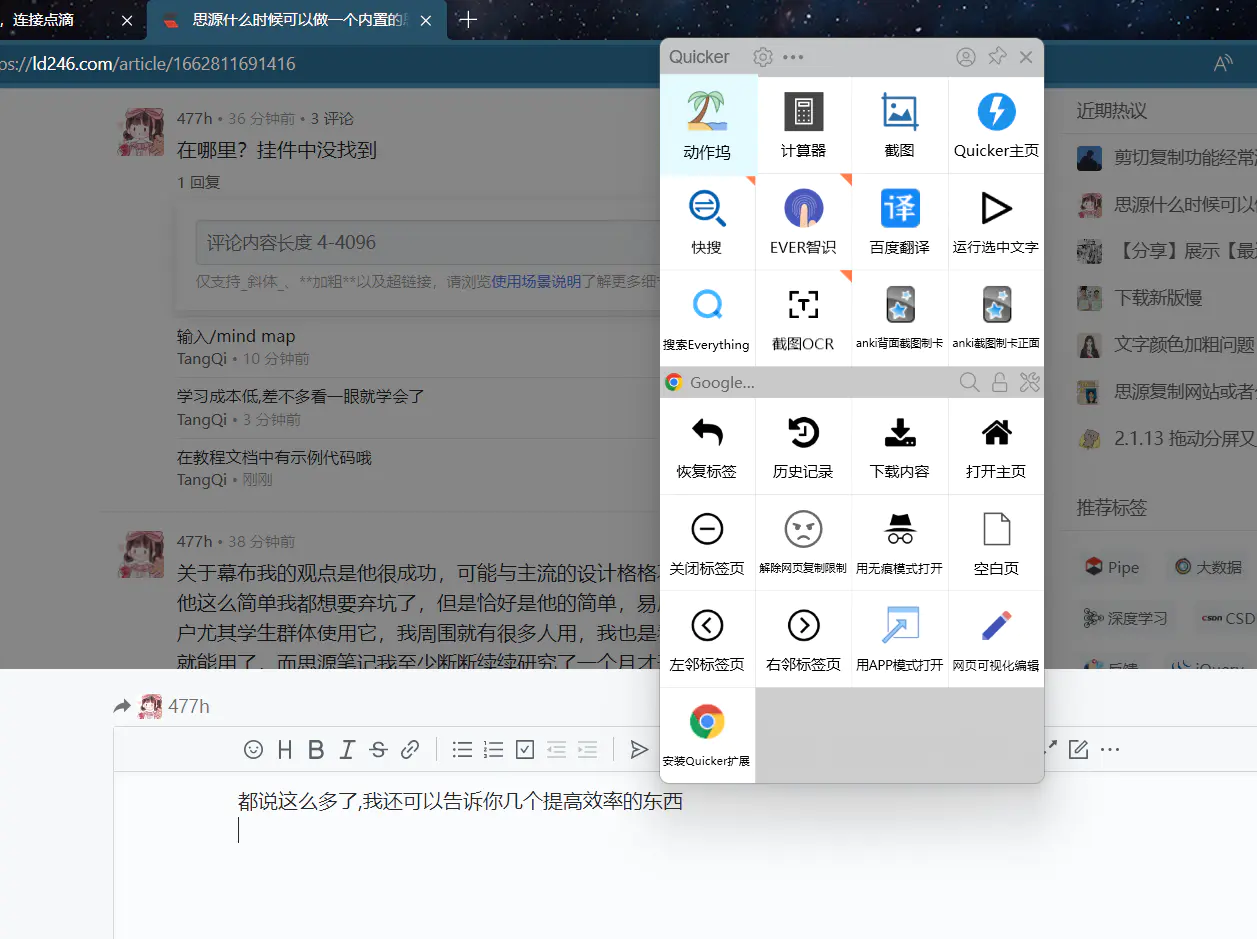Screen dimensions: 1257x939
Task: Toggle lock icon in Google panel header
Action: pos(999,382)
